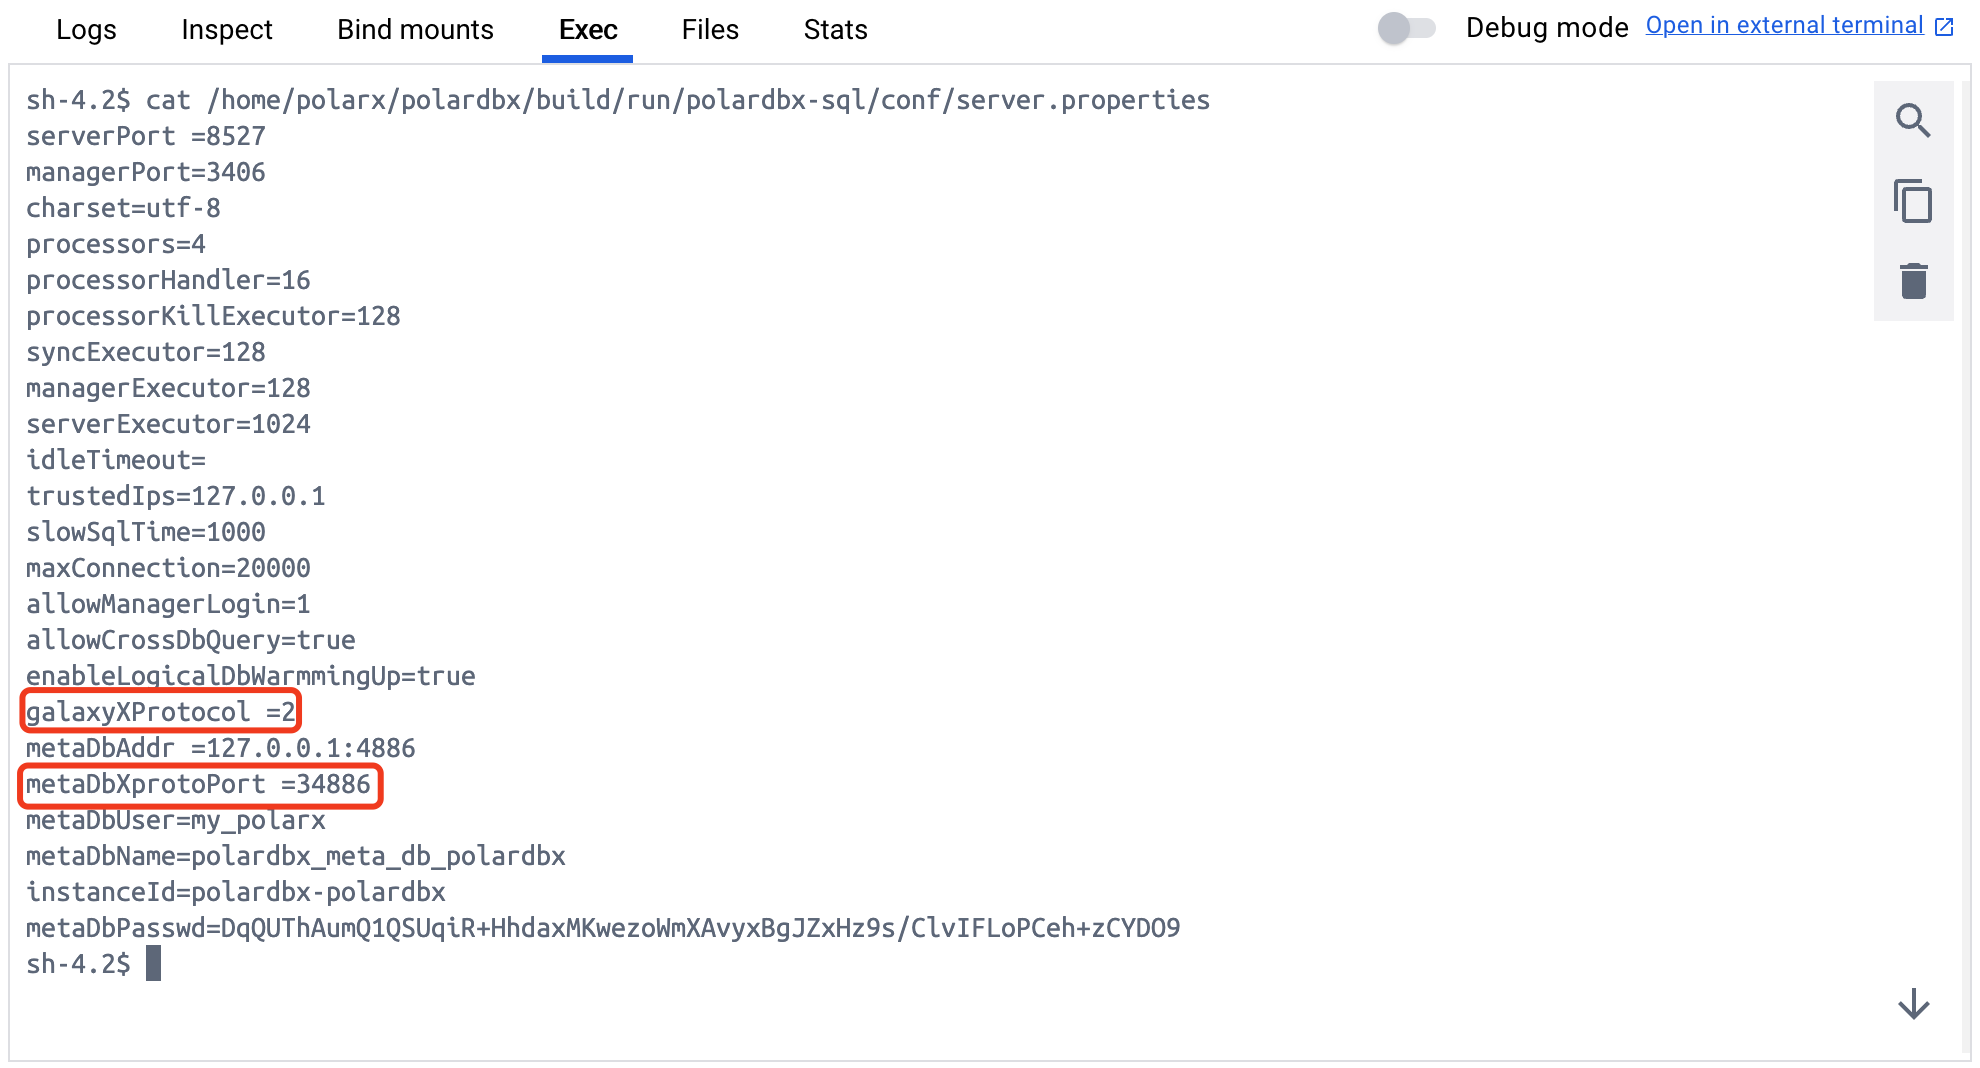Open the Files tab
The width and height of the screenshot is (1980, 1068).
(710, 30)
